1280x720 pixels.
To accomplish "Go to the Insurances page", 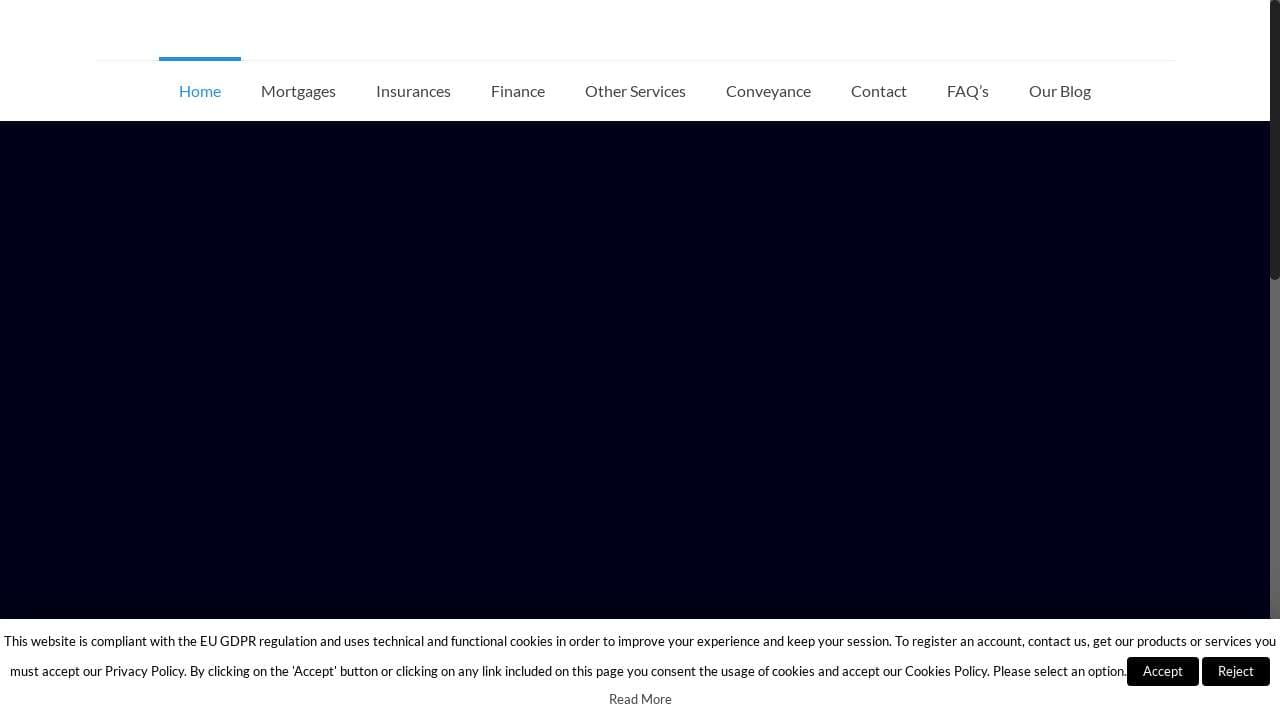I will [413, 91].
